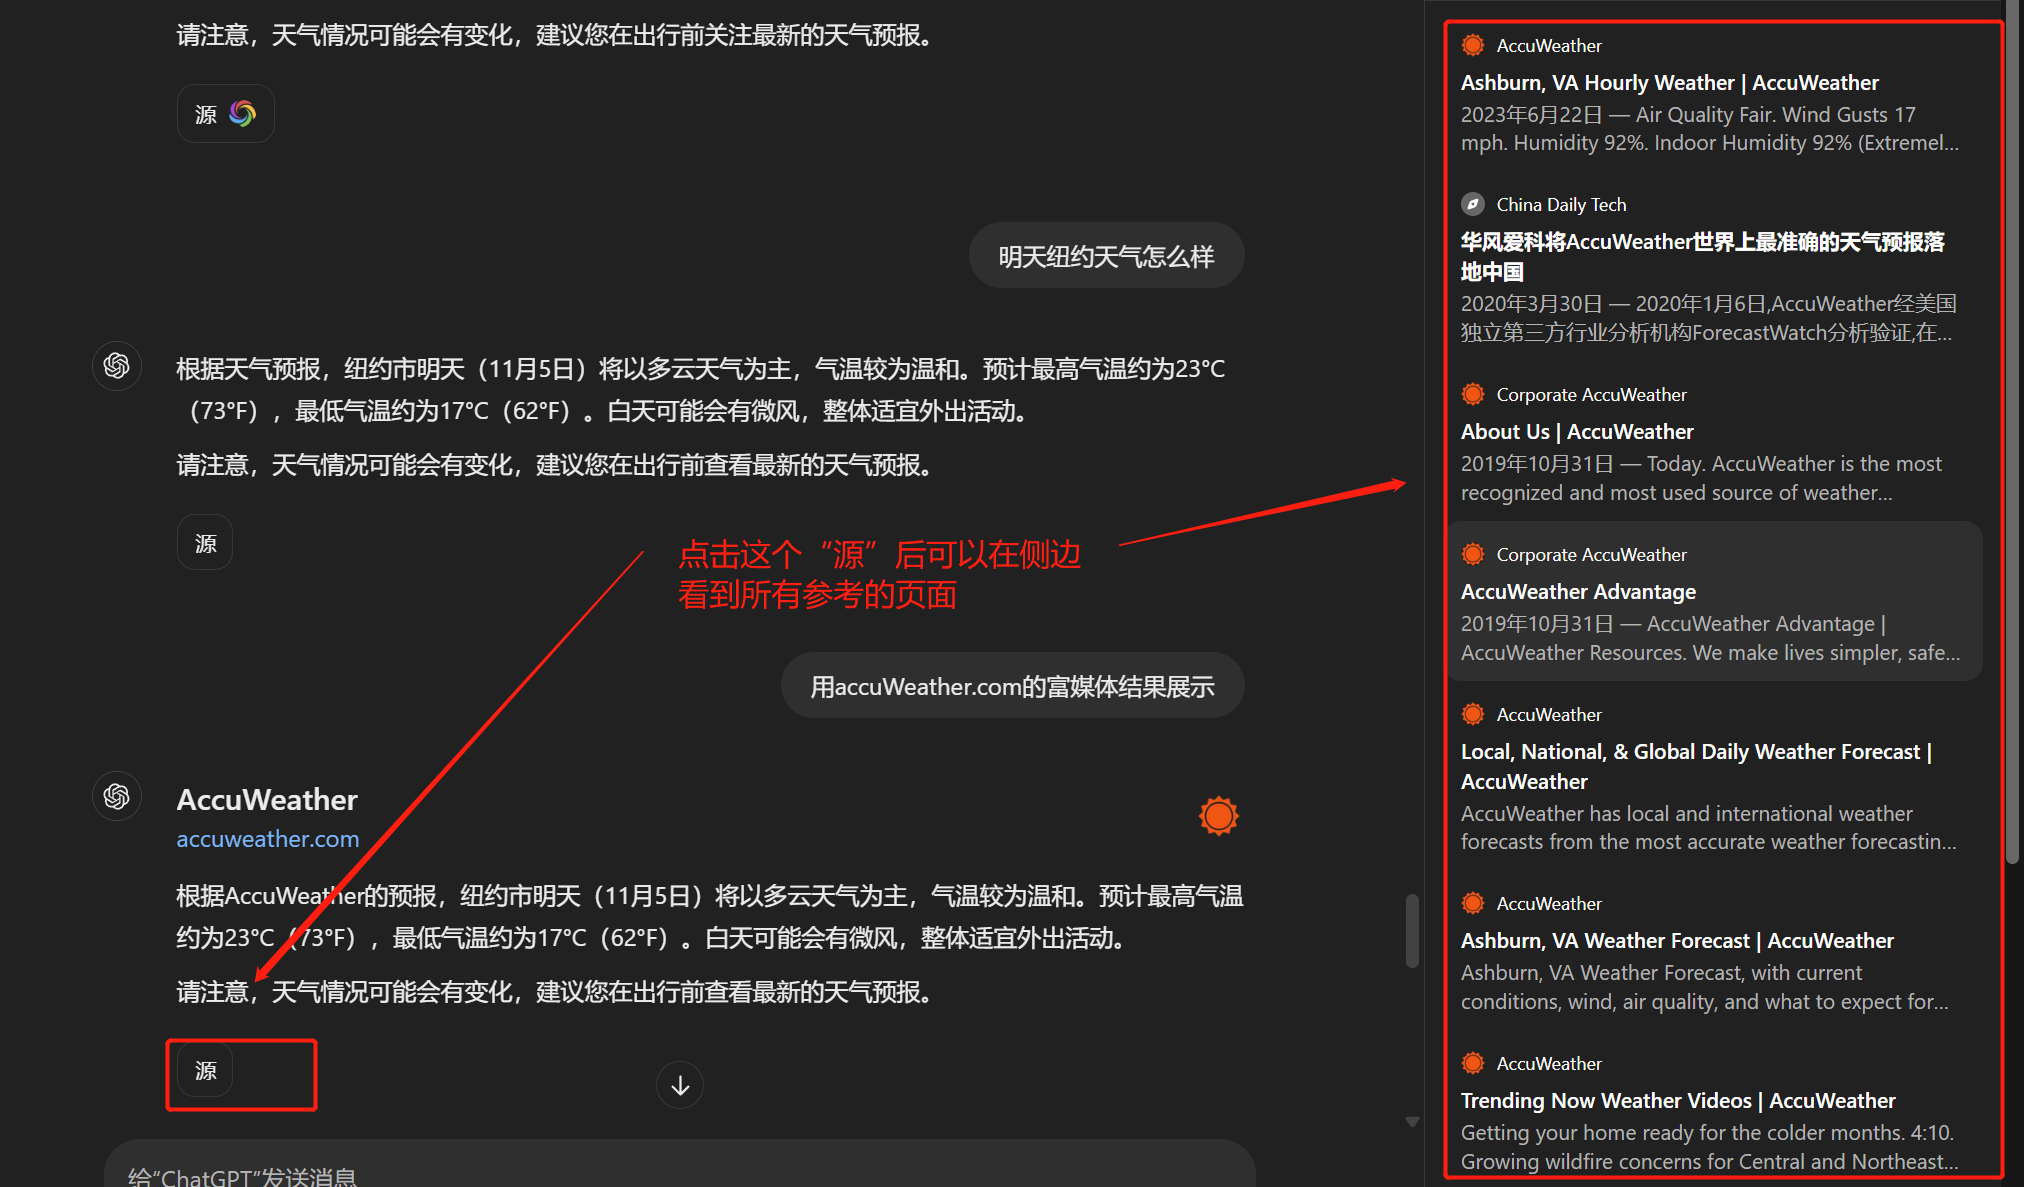
Task: Open the AccuWeather Advantage source
Action: pos(1578,592)
